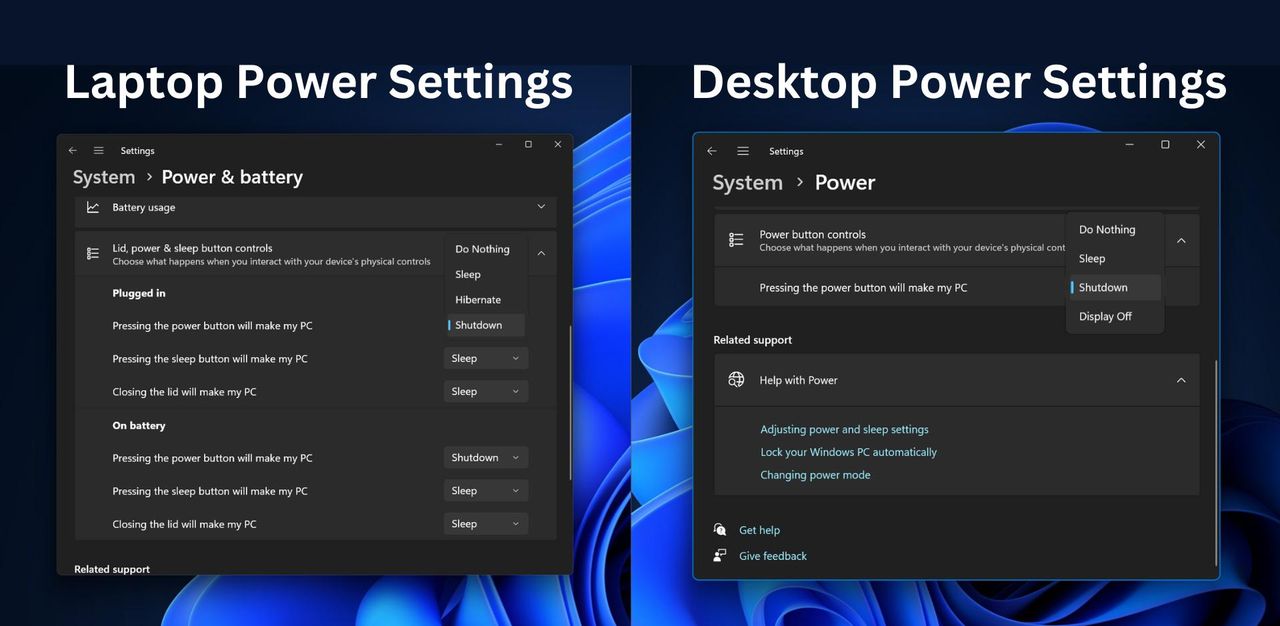Click Lid, power & sleep controls list icon

point(93,254)
